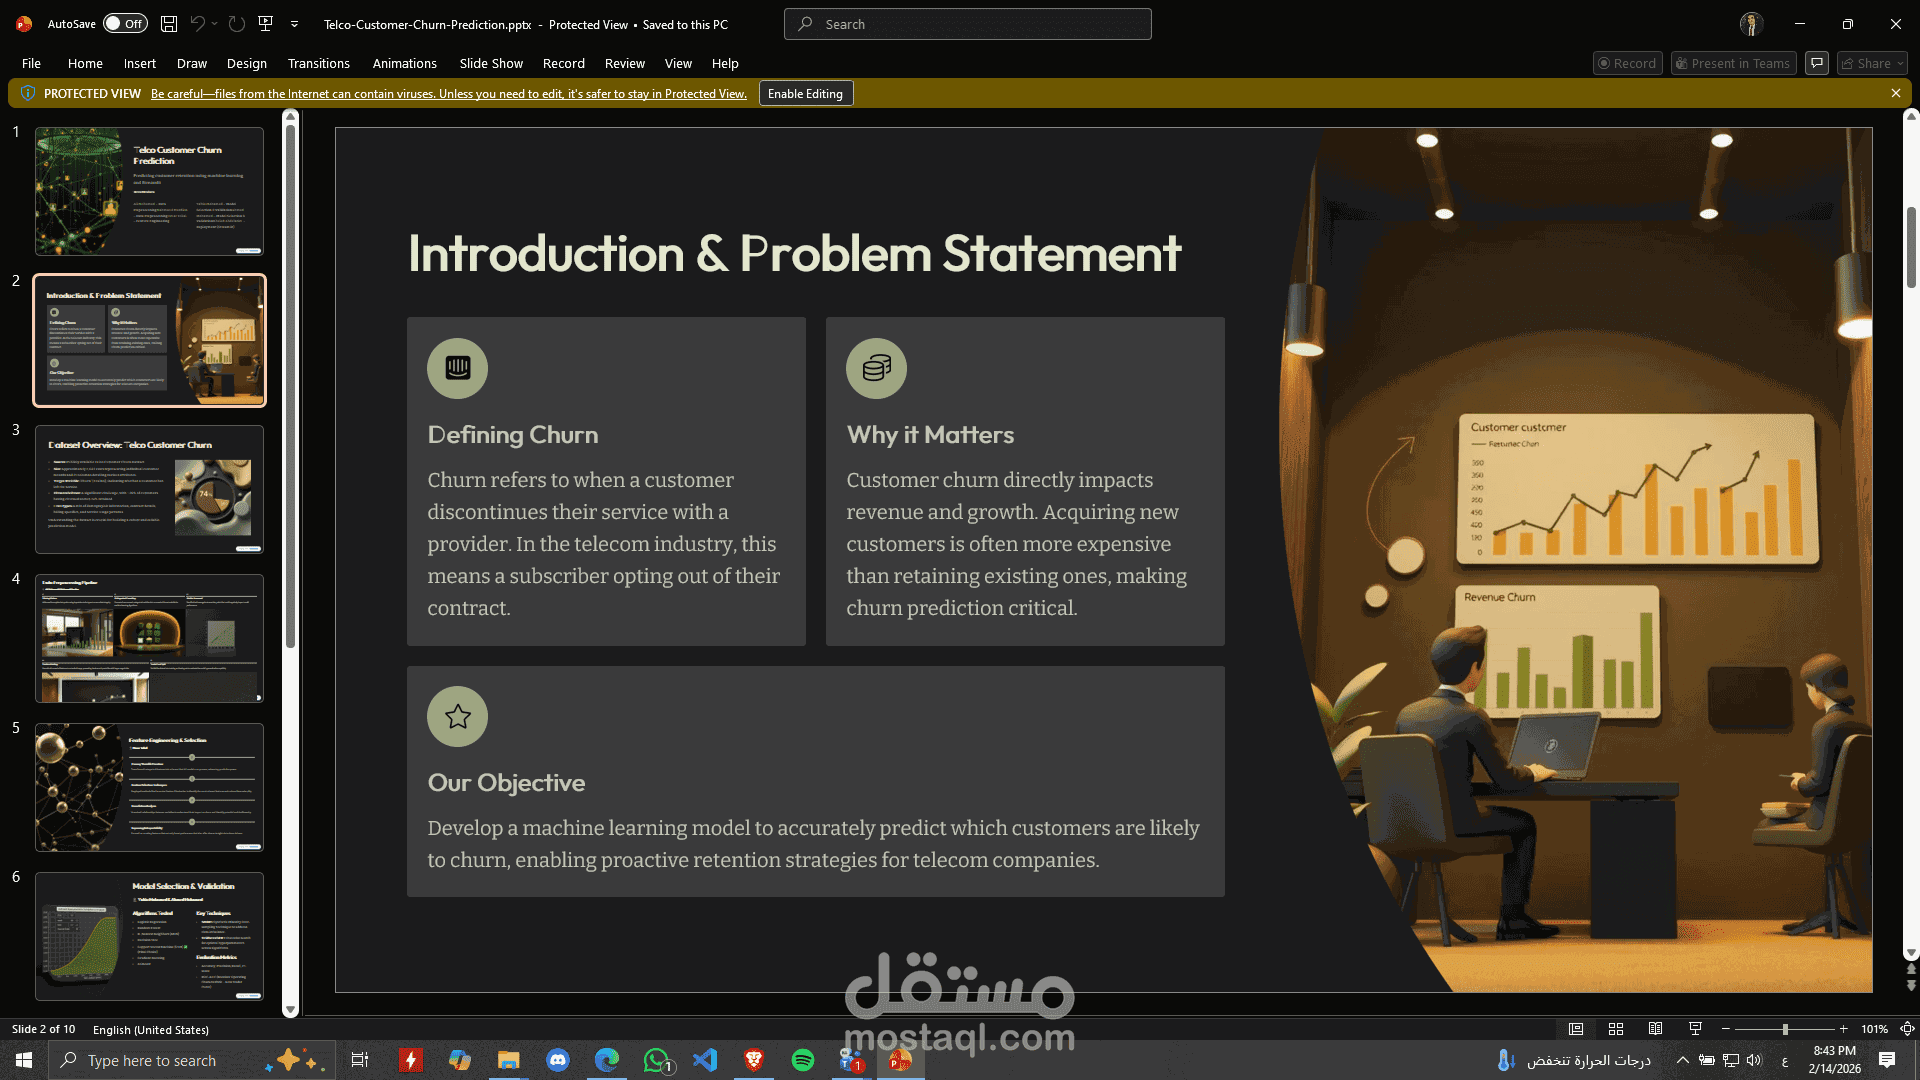Switch to Slide Sorter view
The image size is (1920, 1080).
[1616, 1029]
